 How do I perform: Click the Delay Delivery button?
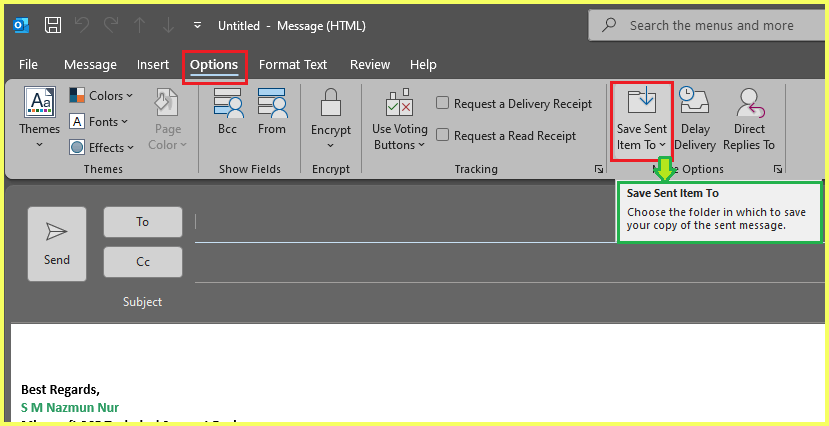pyautogui.click(x=695, y=120)
